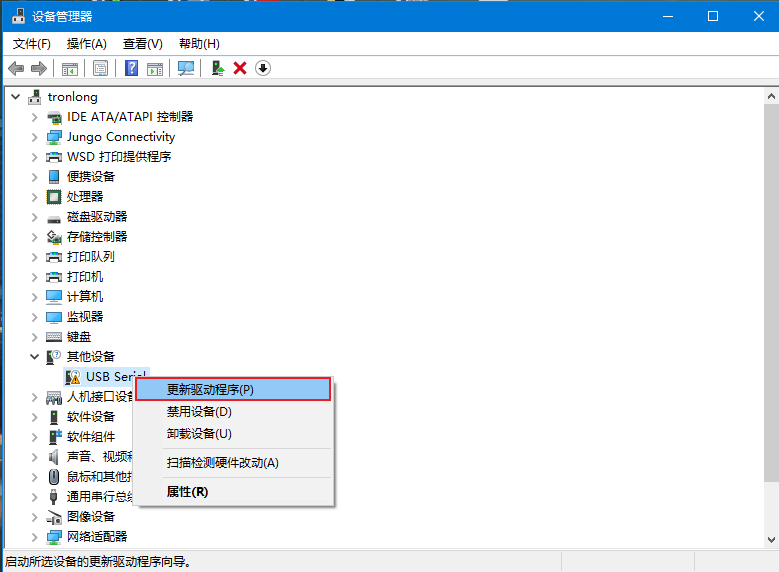The height and width of the screenshot is (572, 779).
Task: Select the 图像设备 tree label
Action: click(x=91, y=517)
